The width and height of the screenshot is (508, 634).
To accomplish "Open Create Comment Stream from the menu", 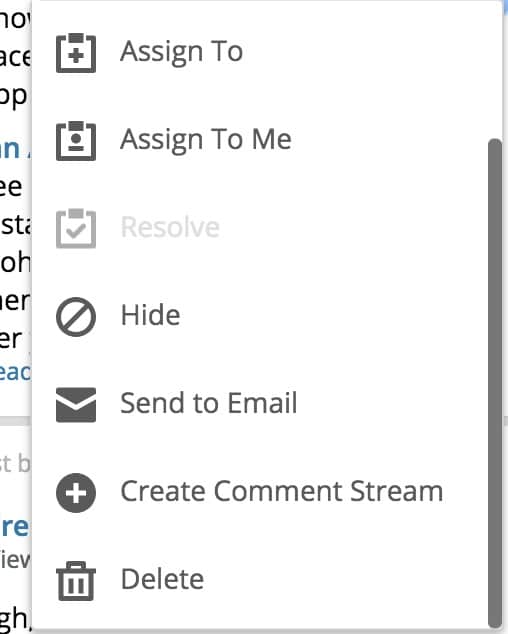I will [x=282, y=491].
